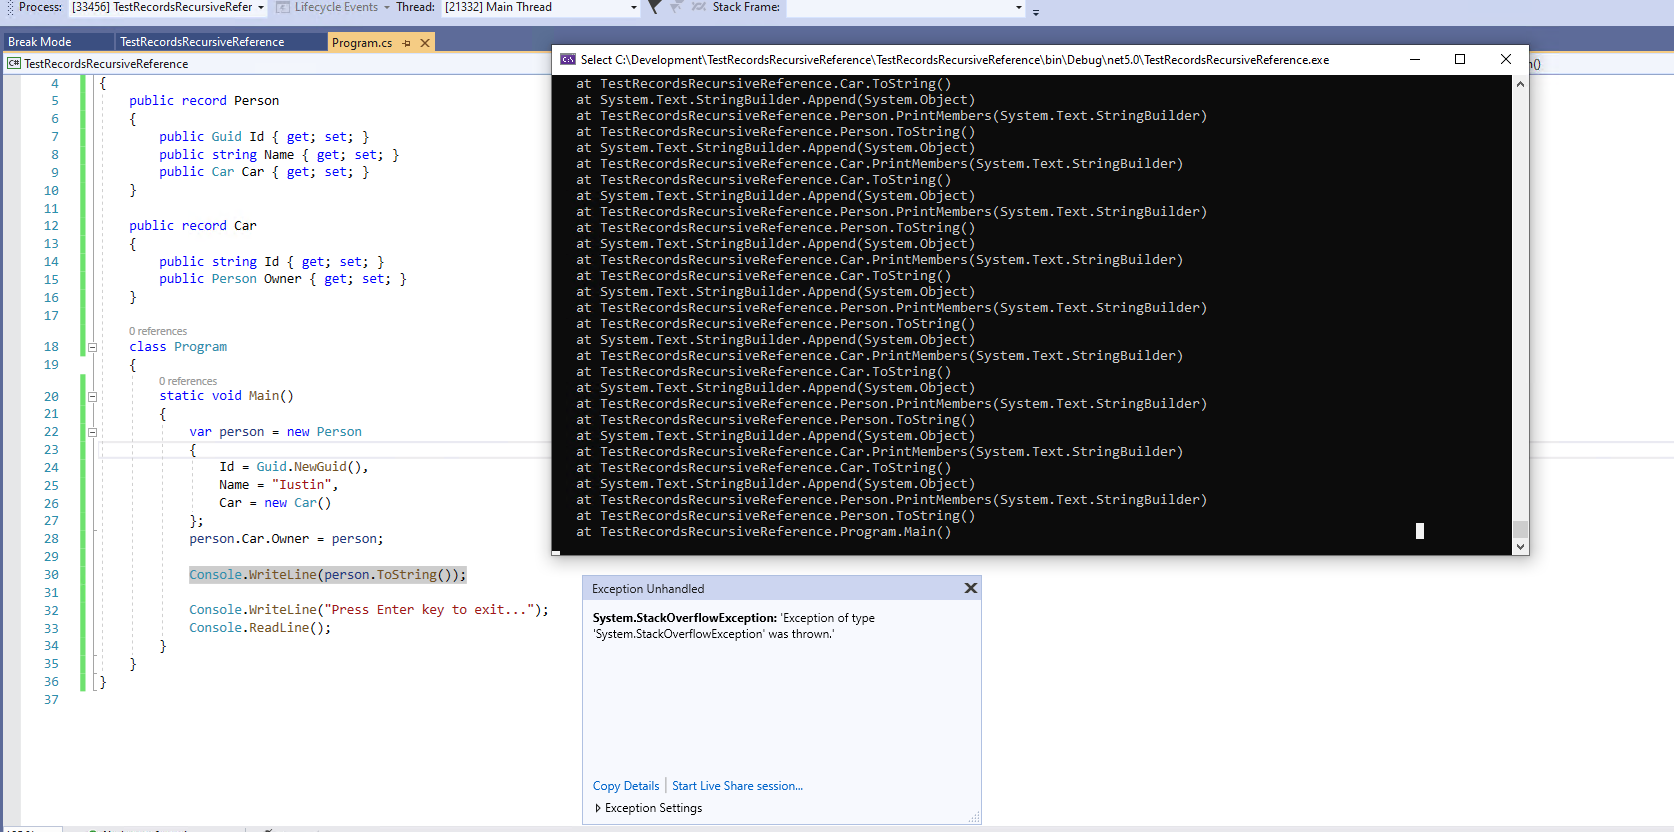Image resolution: width=1674 pixels, height=832 pixels.
Task: Click the Console.WriteLine(person.ToString()) line
Action: [328, 575]
